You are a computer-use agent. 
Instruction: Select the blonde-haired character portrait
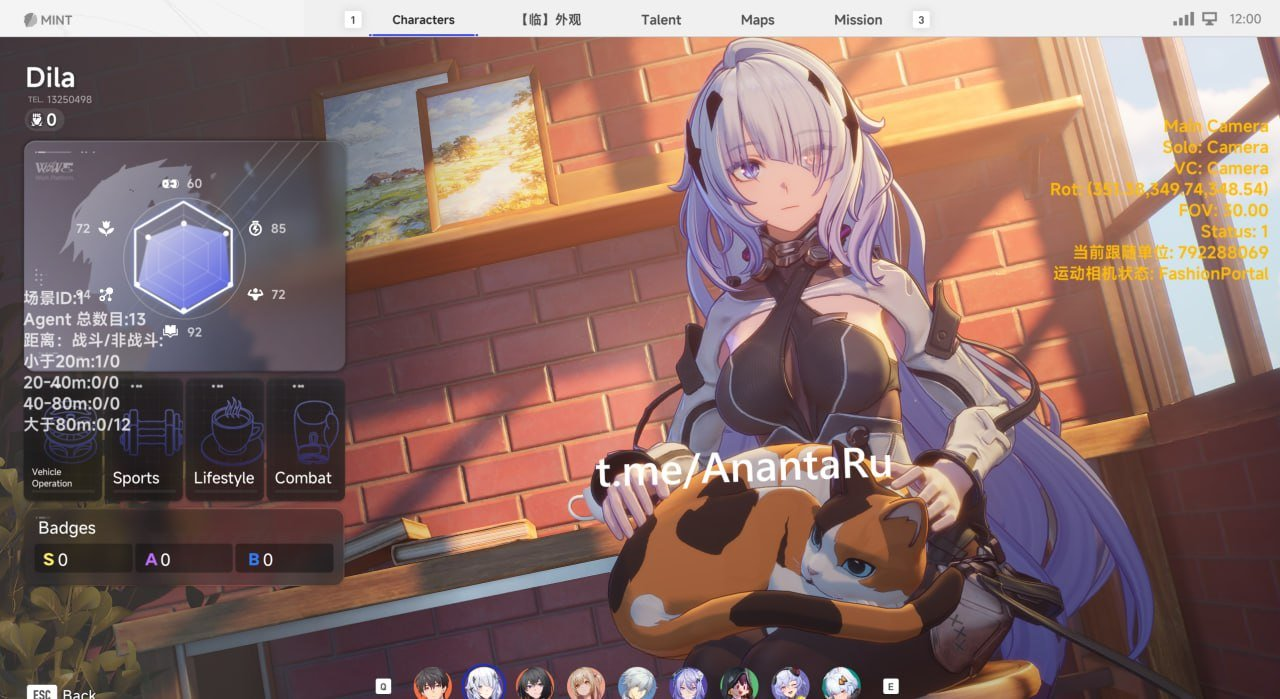[586, 685]
